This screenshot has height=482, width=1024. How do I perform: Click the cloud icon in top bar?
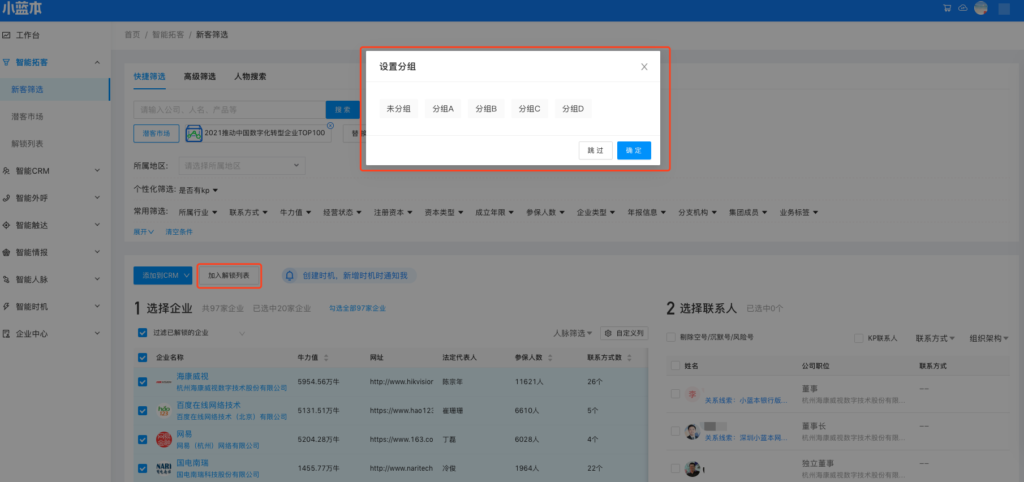click(962, 8)
